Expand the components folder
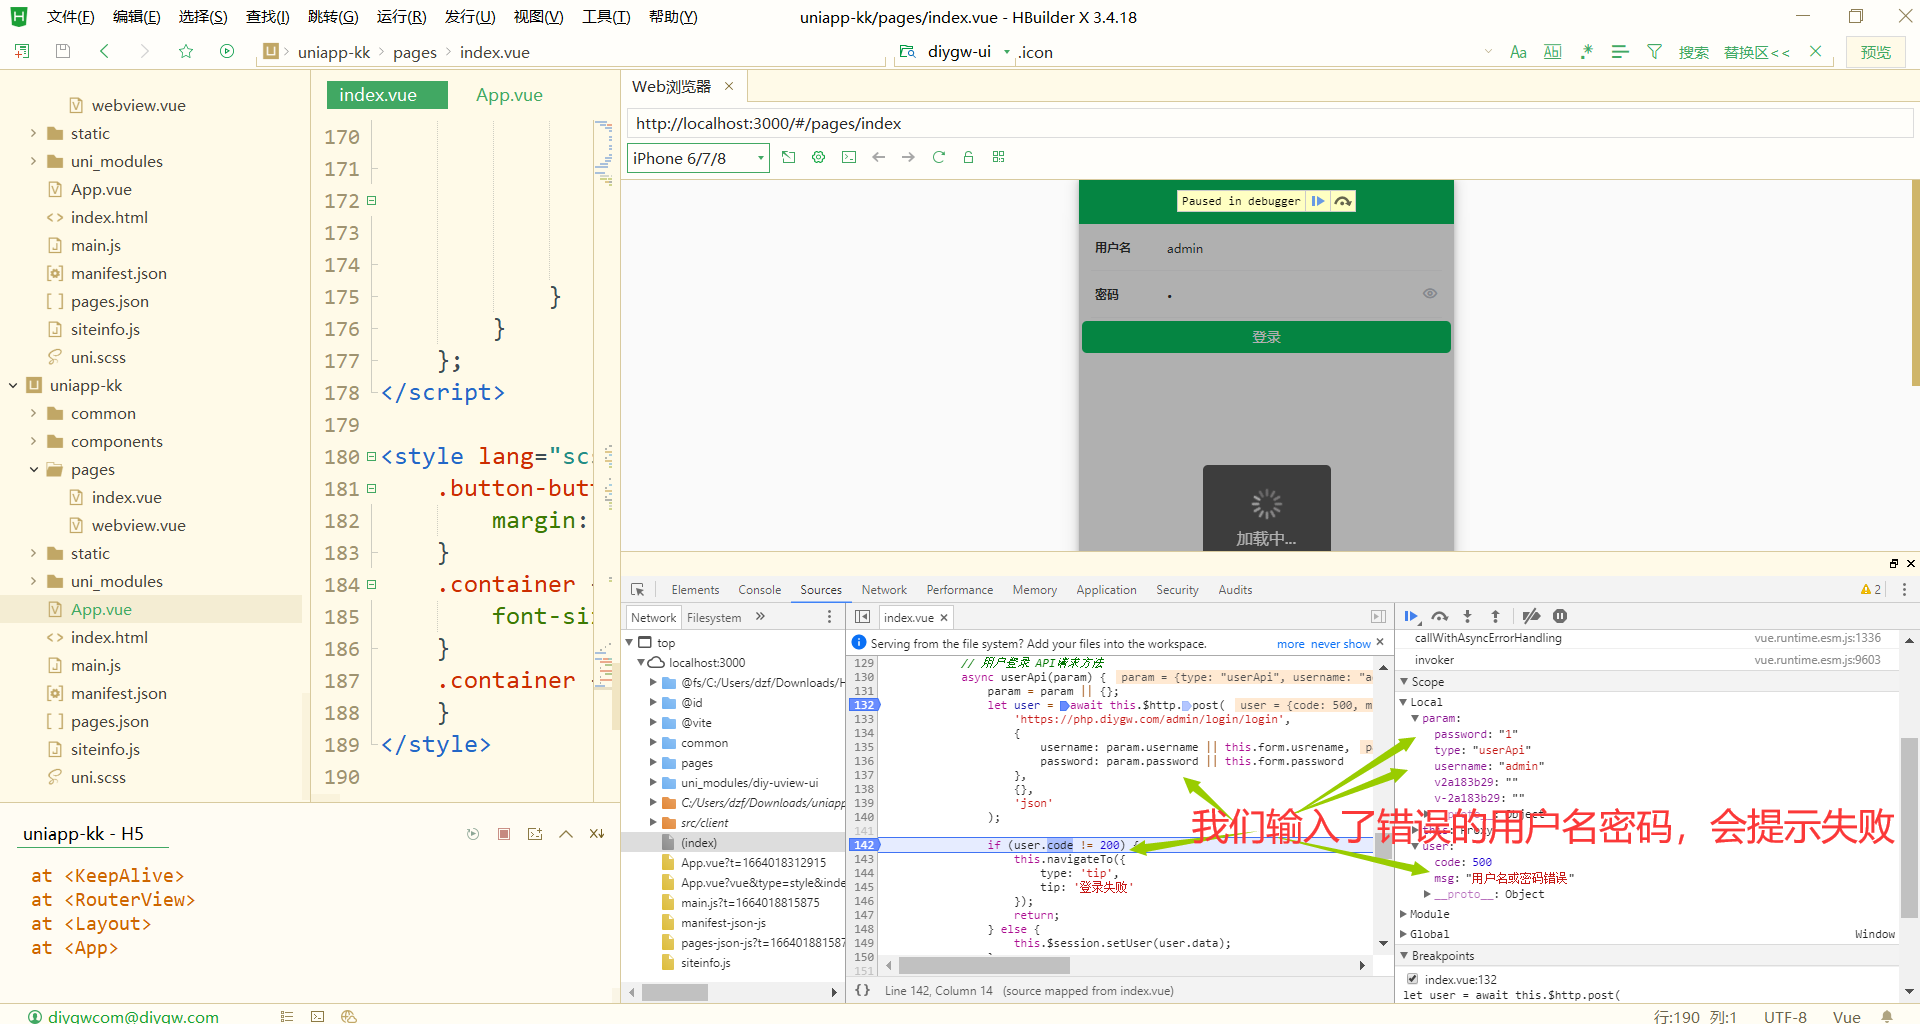The image size is (1920, 1024). pos(33,441)
